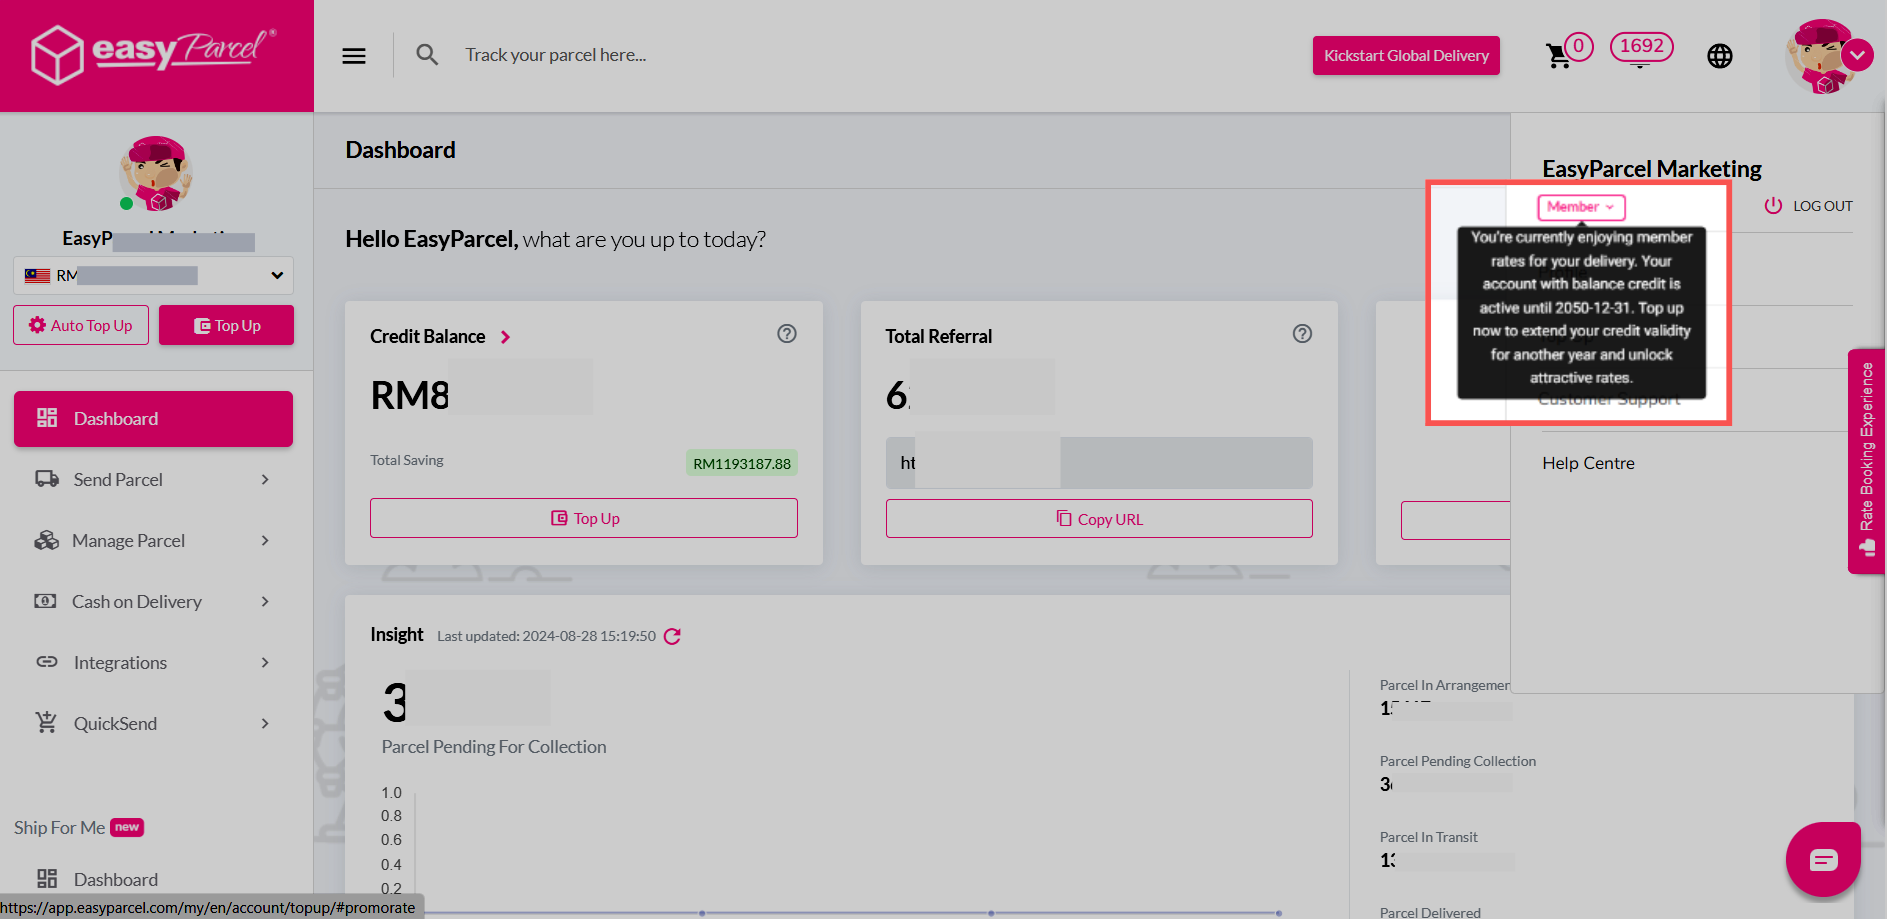Screen dimensions: 1887x919
Task: Click the Total Saving RM1193187.88 badge
Action: pos(742,463)
